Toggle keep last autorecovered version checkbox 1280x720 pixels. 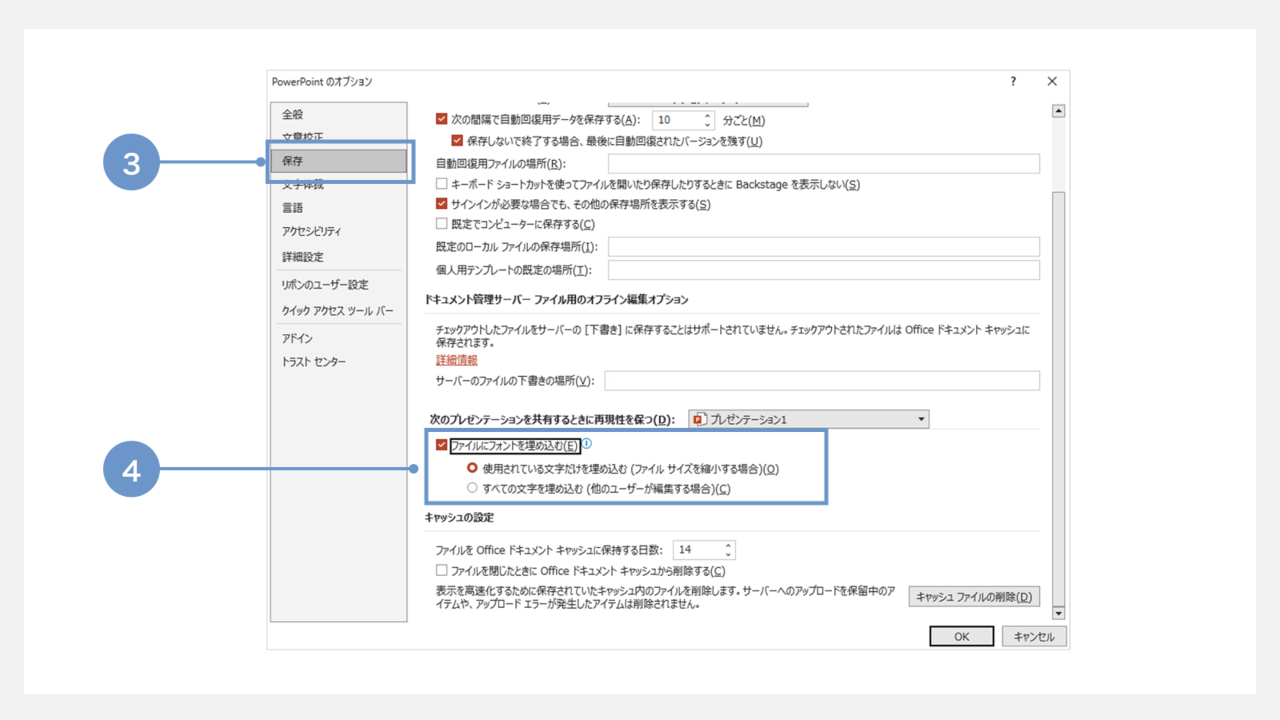458,141
